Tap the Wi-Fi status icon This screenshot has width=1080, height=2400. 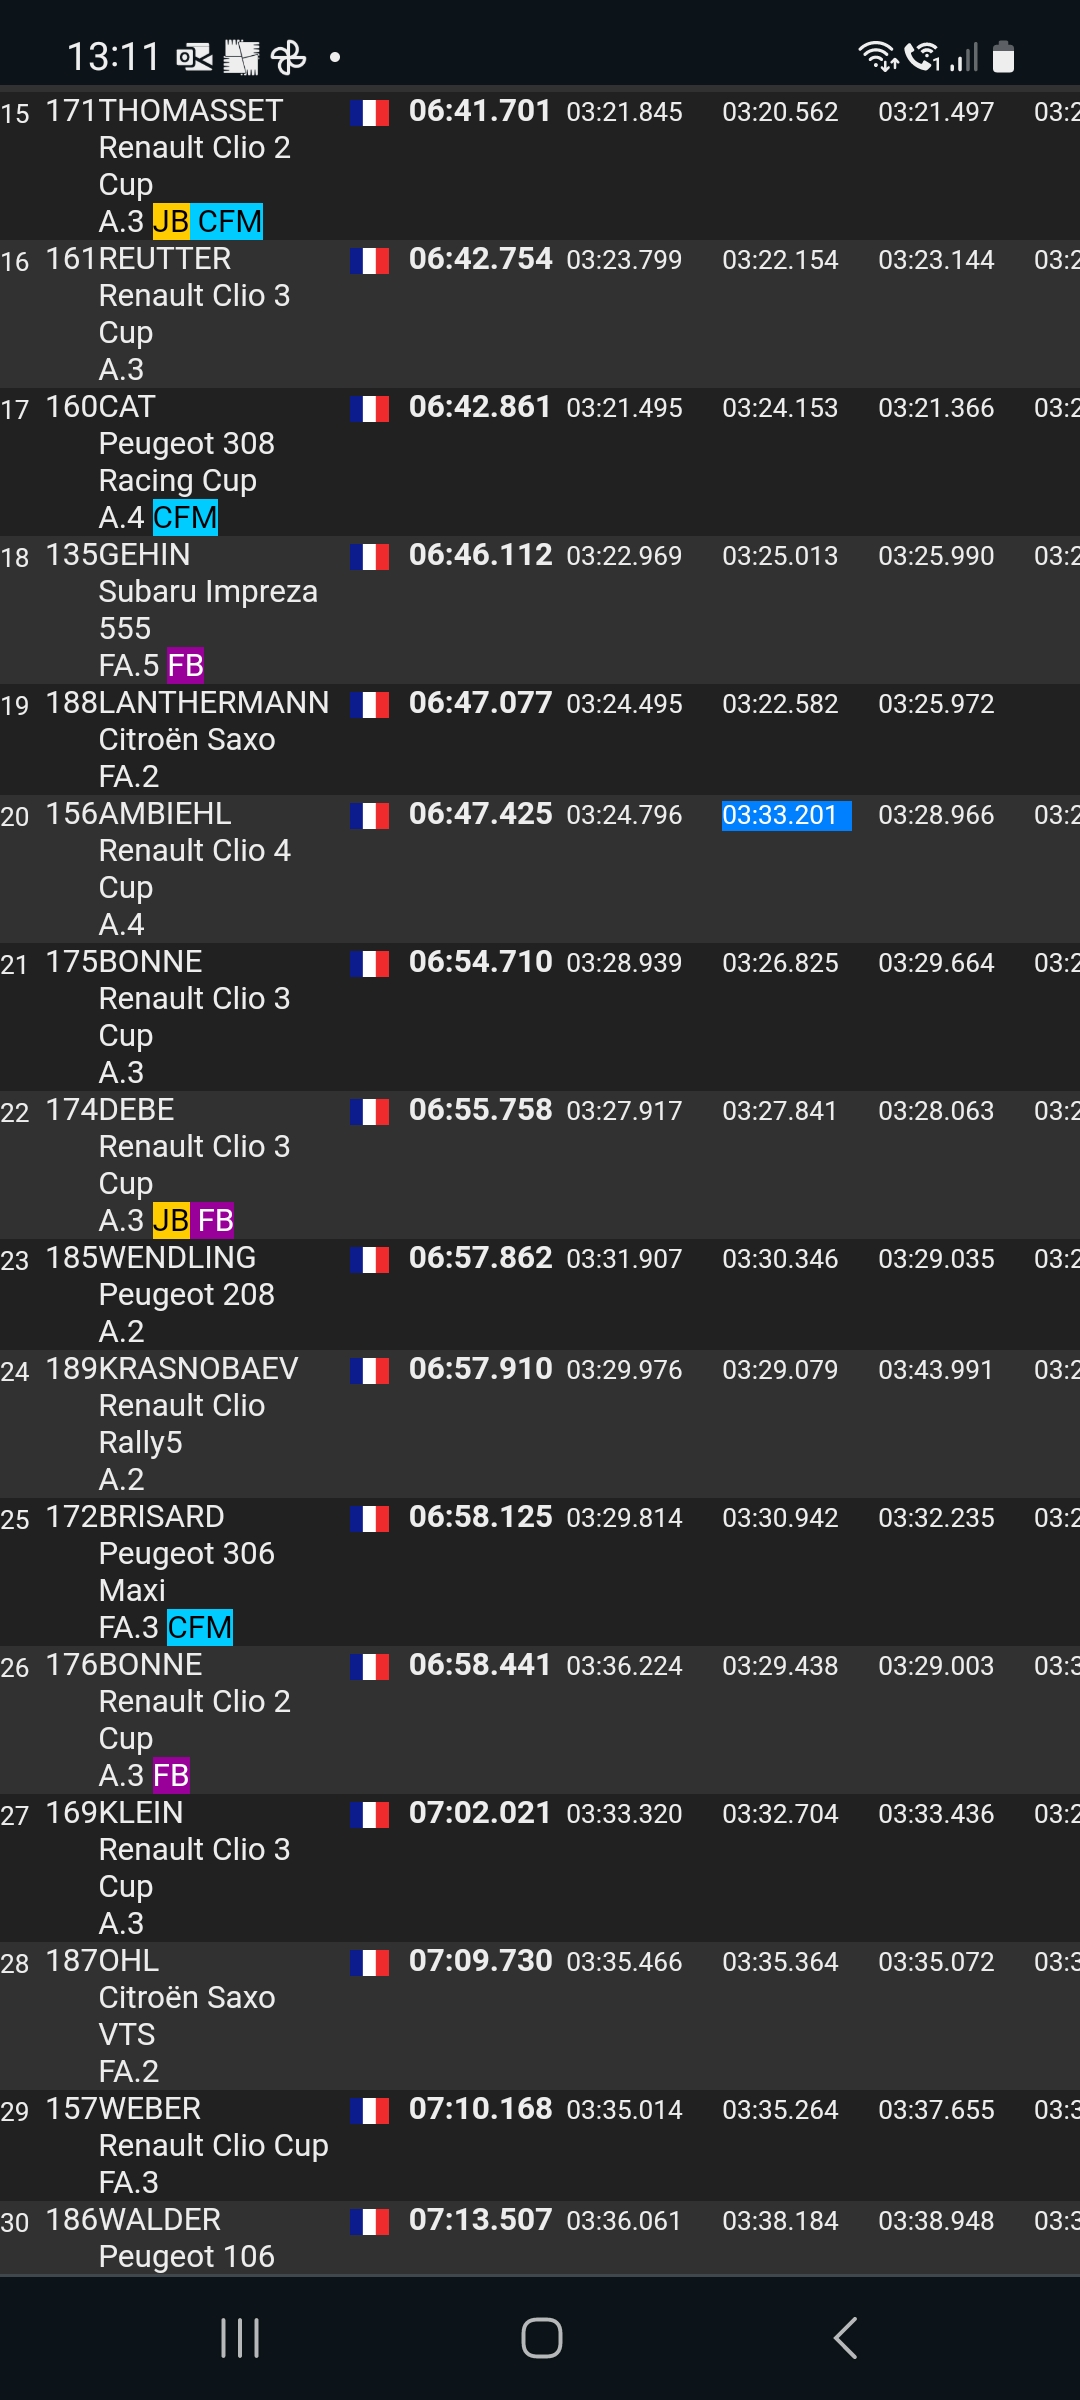pyautogui.click(x=878, y=56)
